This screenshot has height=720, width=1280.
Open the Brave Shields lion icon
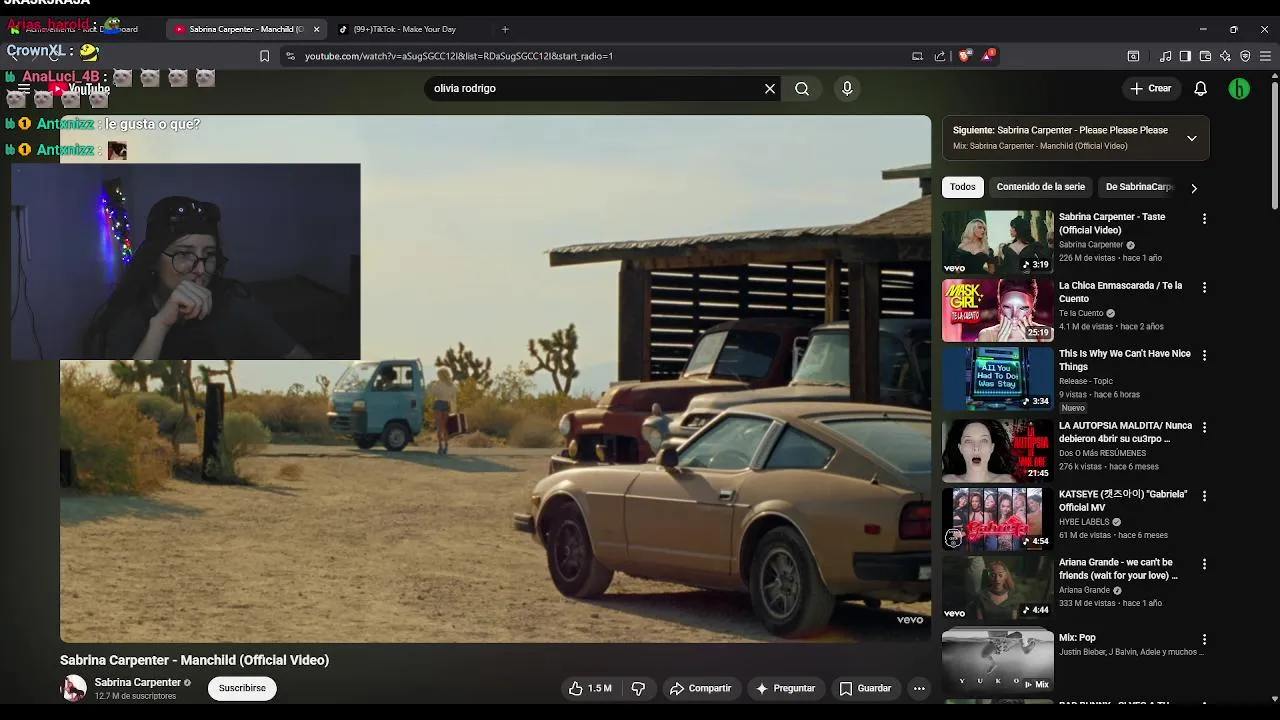(964, 56)
